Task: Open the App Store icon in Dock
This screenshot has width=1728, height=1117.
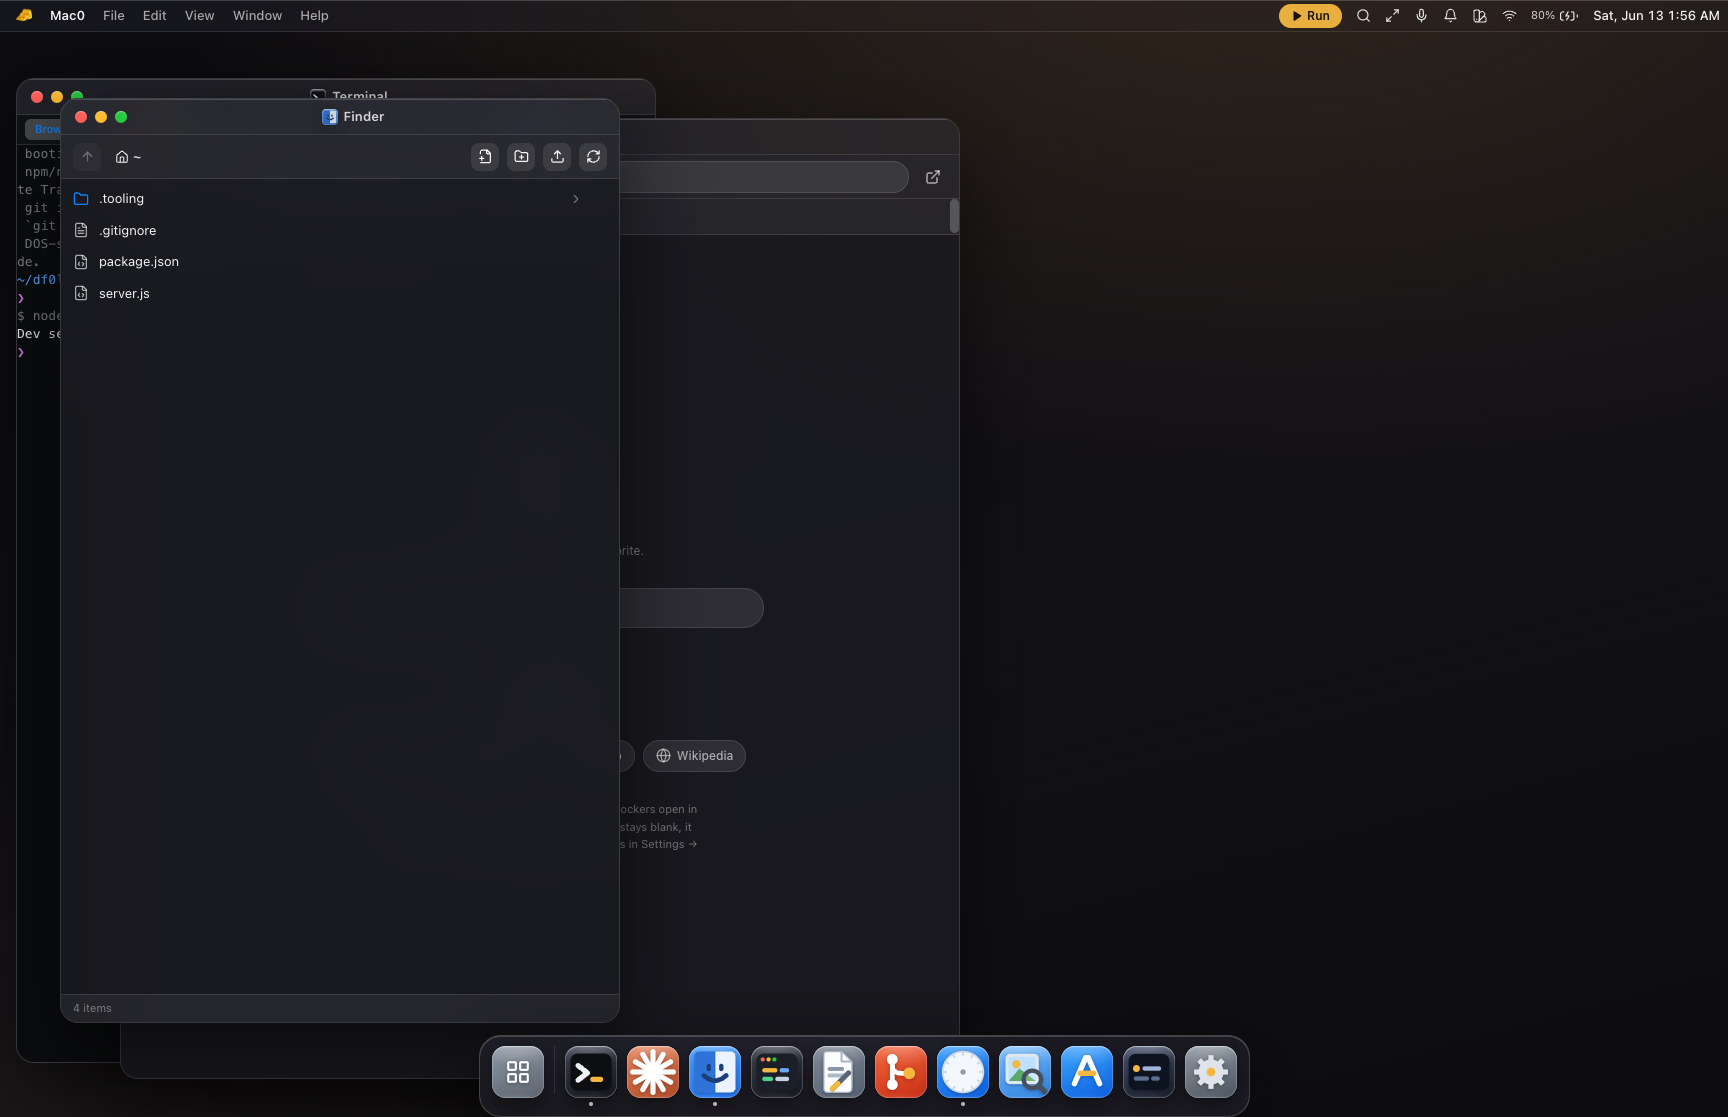Action: click(x=1086, y=1072)
